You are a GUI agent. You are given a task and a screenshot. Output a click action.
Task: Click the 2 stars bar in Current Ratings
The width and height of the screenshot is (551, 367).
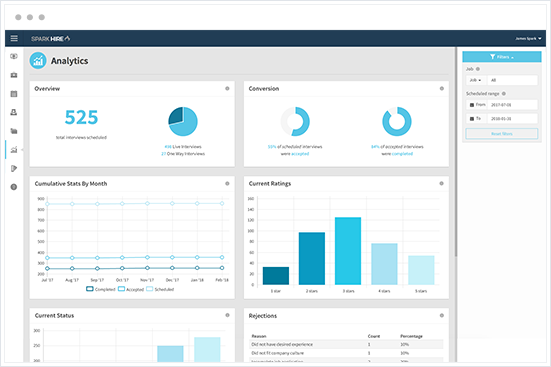[312, 258]
